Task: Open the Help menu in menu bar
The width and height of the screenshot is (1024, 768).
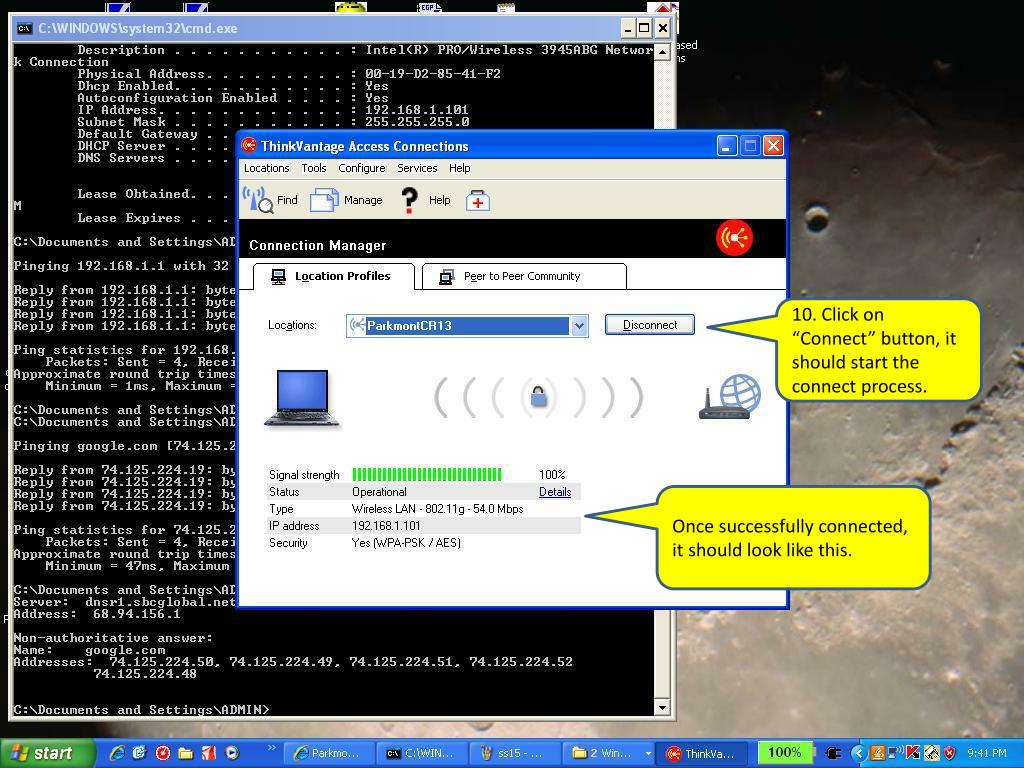Action: [460, 168]
